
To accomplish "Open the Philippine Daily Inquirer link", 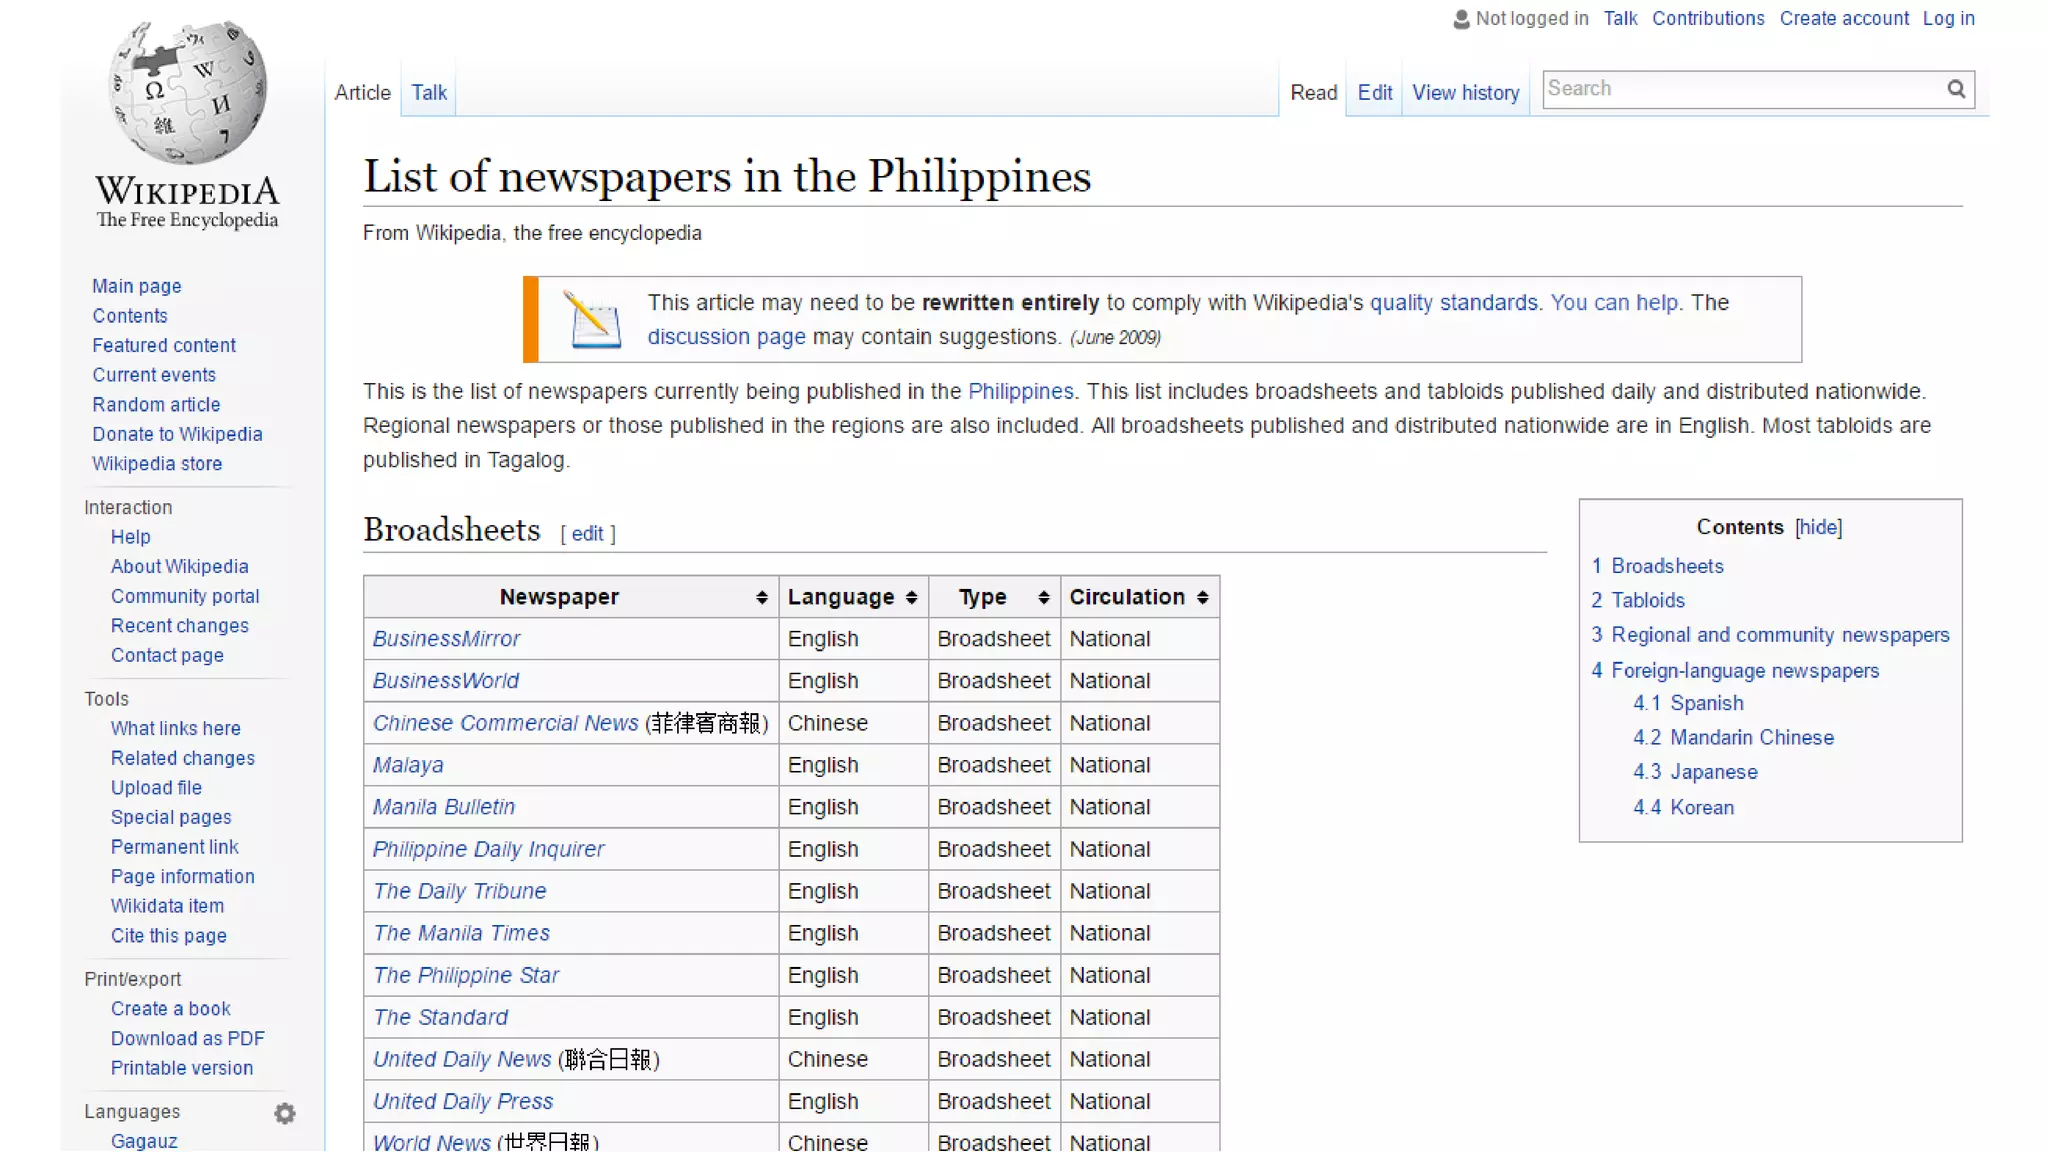I will [488, 849].
